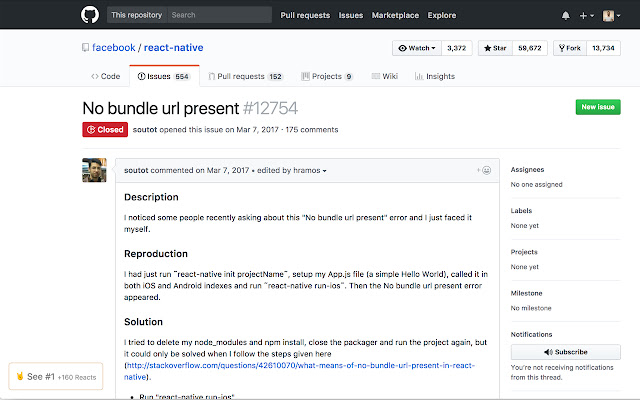Viewport: 640px width, 400px height.
Task: Switch to the Projects 9 tab
Action: [x=327, y=76]
